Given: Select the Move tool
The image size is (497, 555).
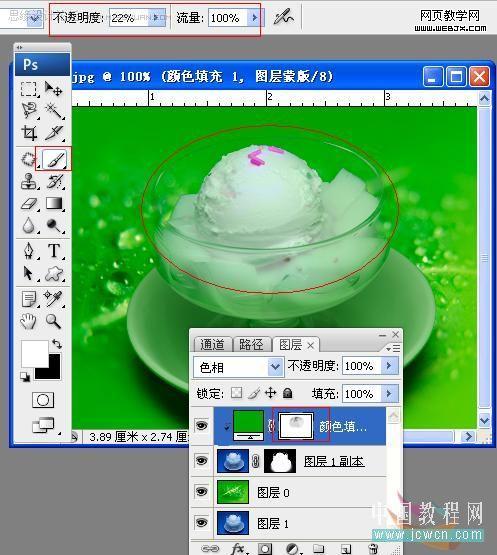Looking at the screenshot, I should (x=54, y=89).
